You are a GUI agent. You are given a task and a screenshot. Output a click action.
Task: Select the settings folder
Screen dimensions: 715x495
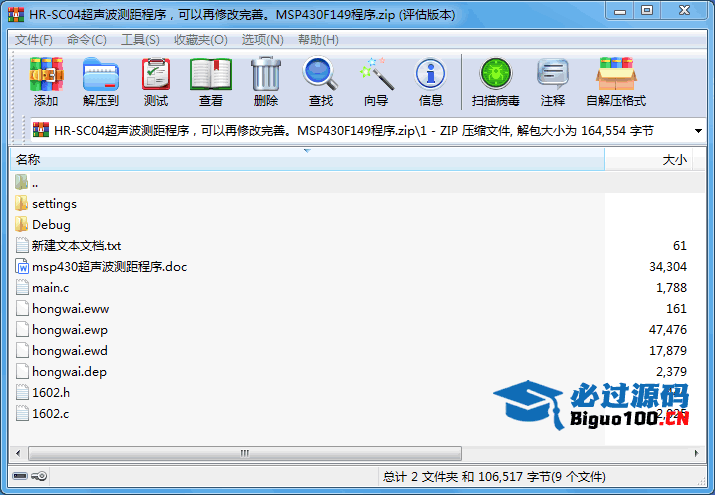click(x=54, y=204)
